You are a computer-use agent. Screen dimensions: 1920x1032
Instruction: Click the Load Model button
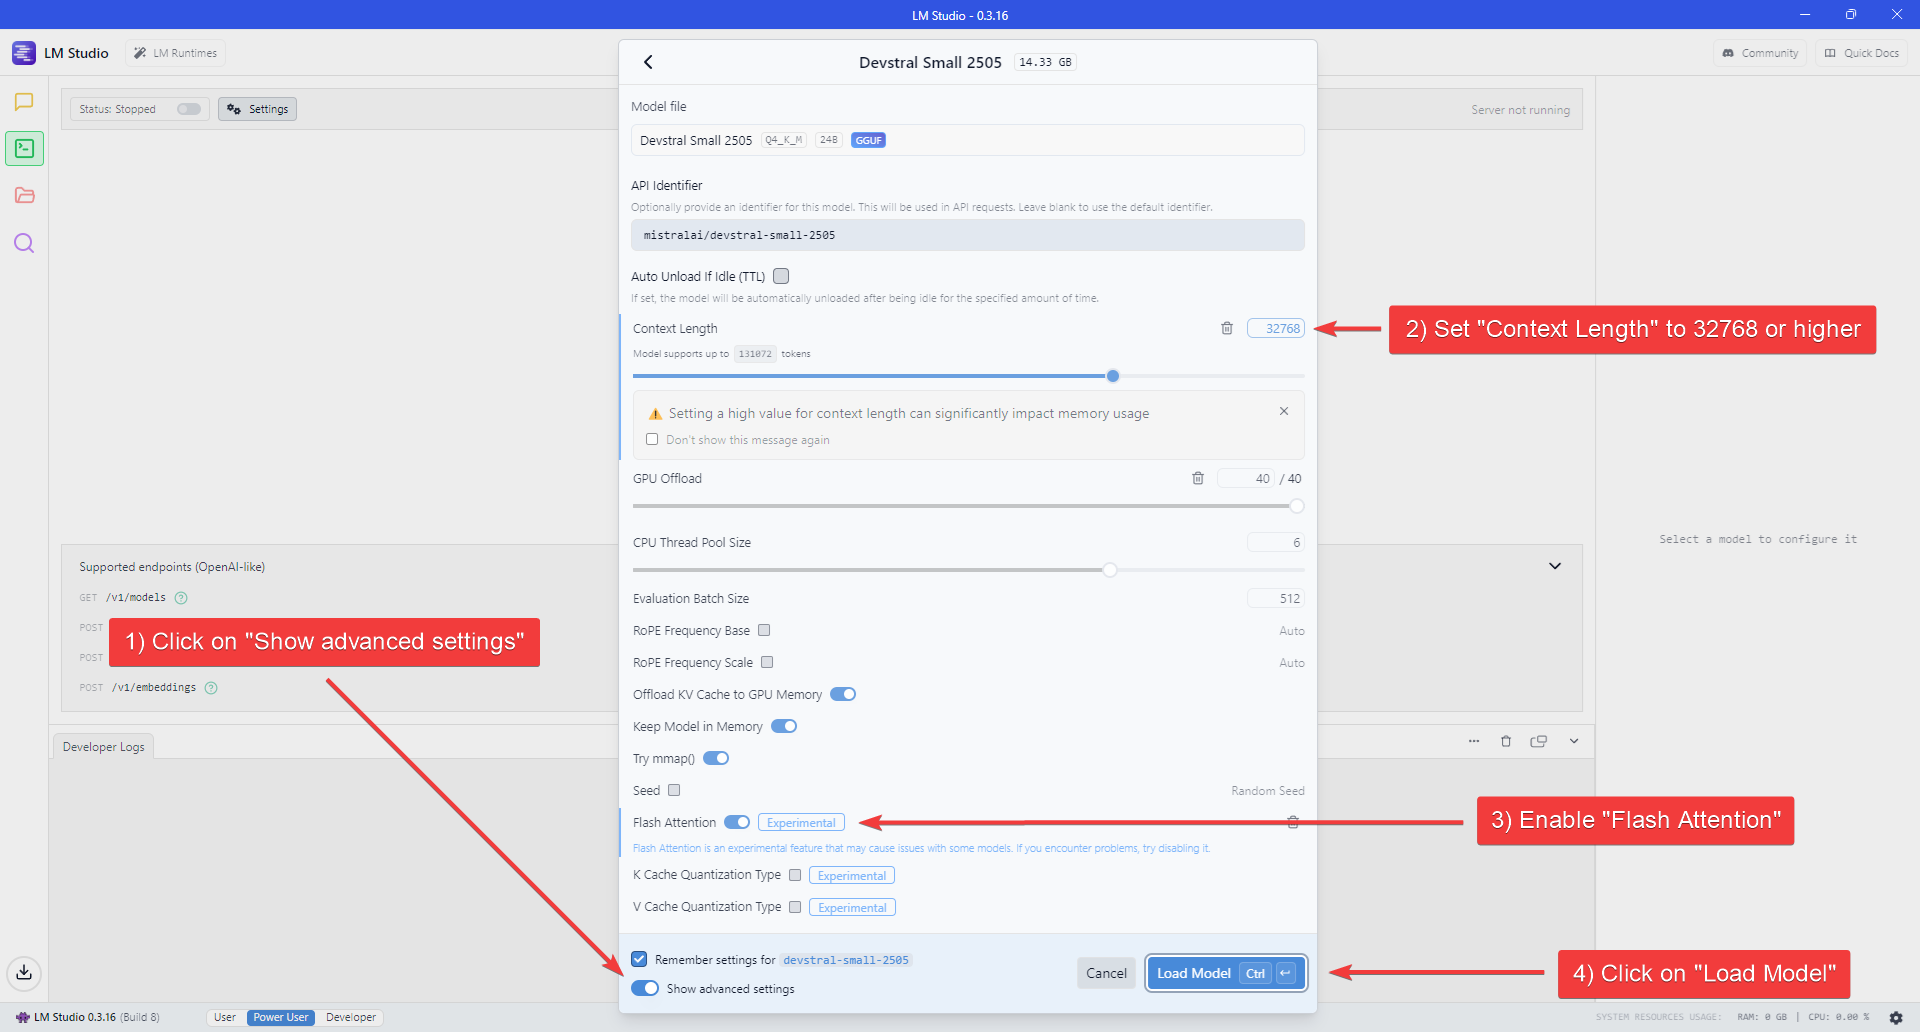(x=1226, y=973)
